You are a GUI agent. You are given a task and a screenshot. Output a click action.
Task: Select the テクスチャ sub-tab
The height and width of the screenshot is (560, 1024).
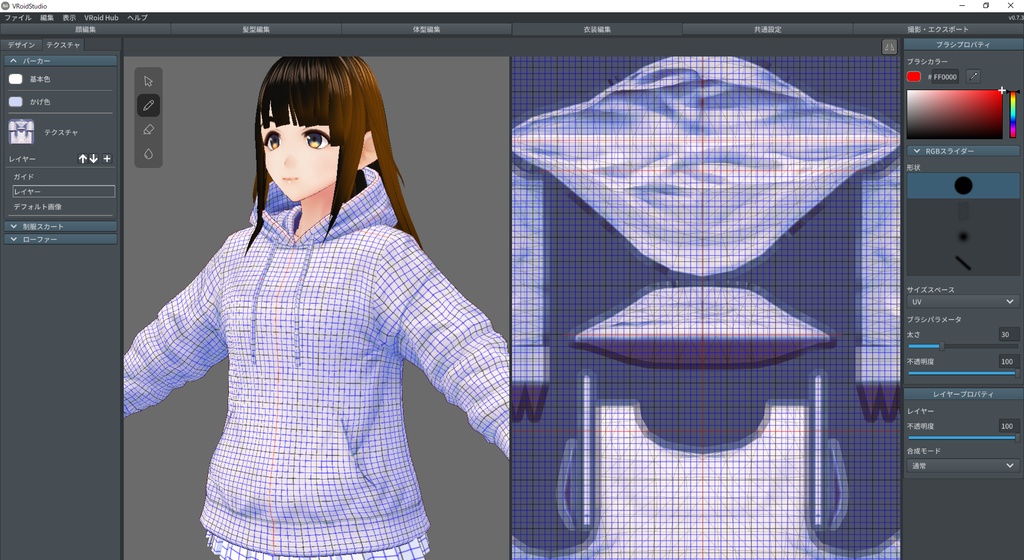[x=63, y=45]
